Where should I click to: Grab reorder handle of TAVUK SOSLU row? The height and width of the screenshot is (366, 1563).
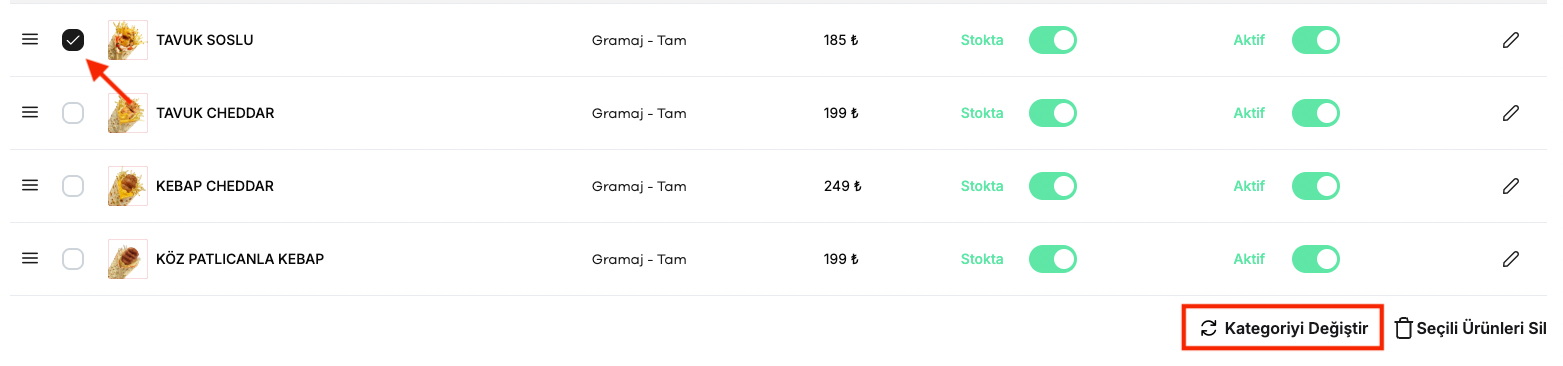(x=30, y=40)
